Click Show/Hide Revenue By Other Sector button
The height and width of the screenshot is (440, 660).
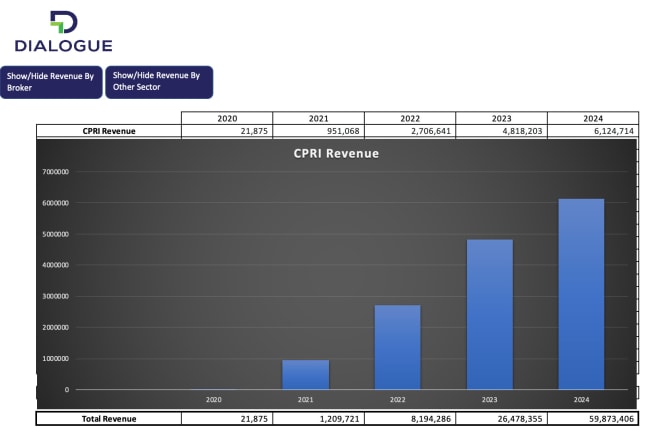pyautogui.click(x=159, y=82)
